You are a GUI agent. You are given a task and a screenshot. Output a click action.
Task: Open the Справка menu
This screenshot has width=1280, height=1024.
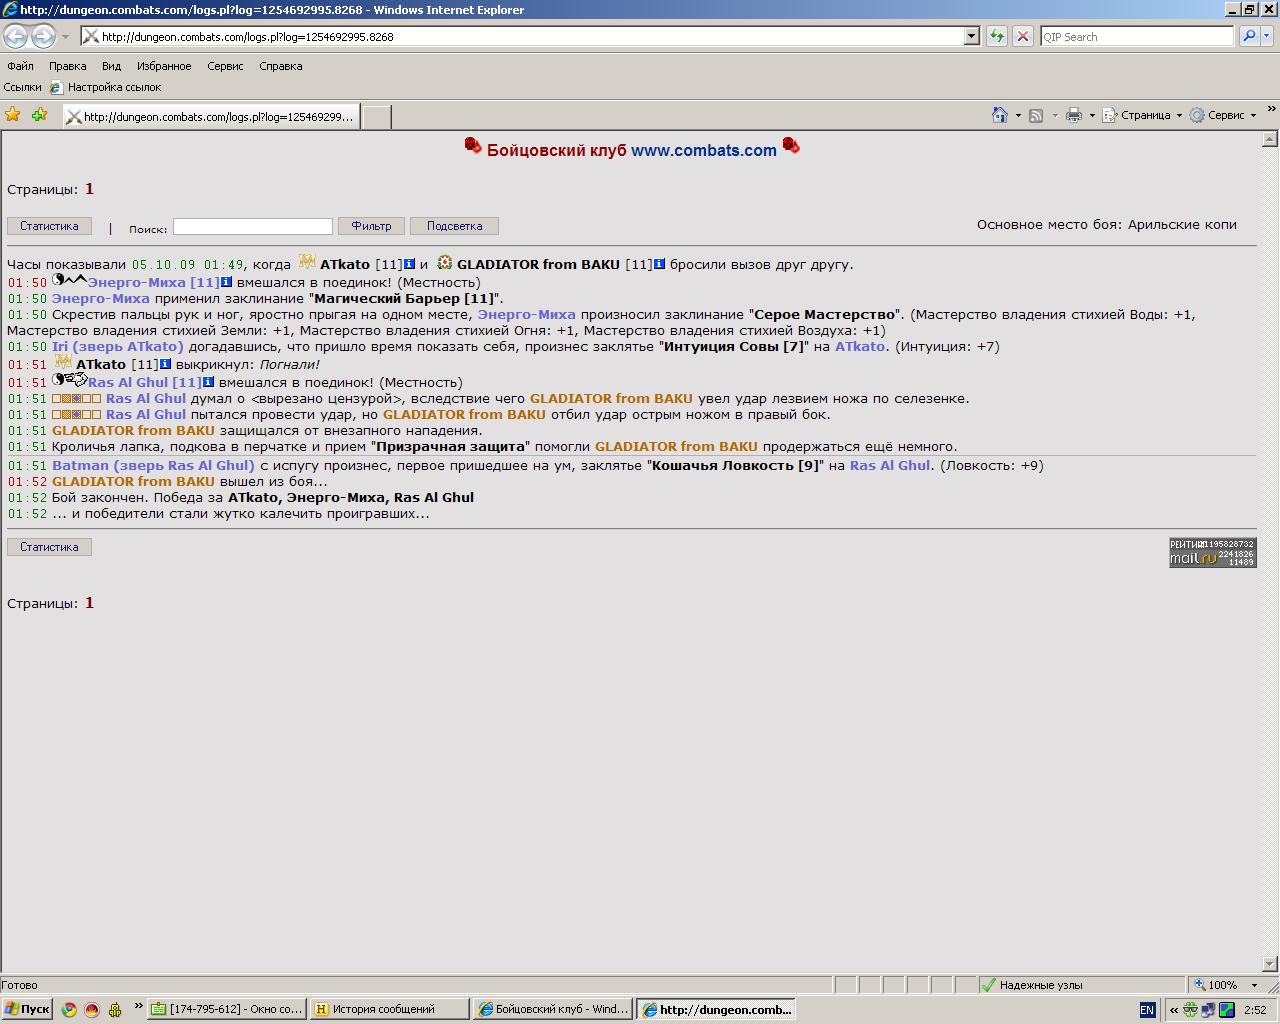pyautogui.click(x=280, y=66)
